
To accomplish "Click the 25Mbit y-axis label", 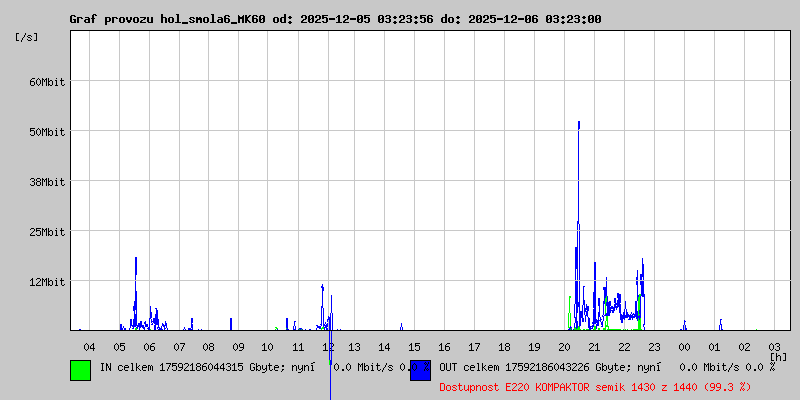I will coord(46,231).
